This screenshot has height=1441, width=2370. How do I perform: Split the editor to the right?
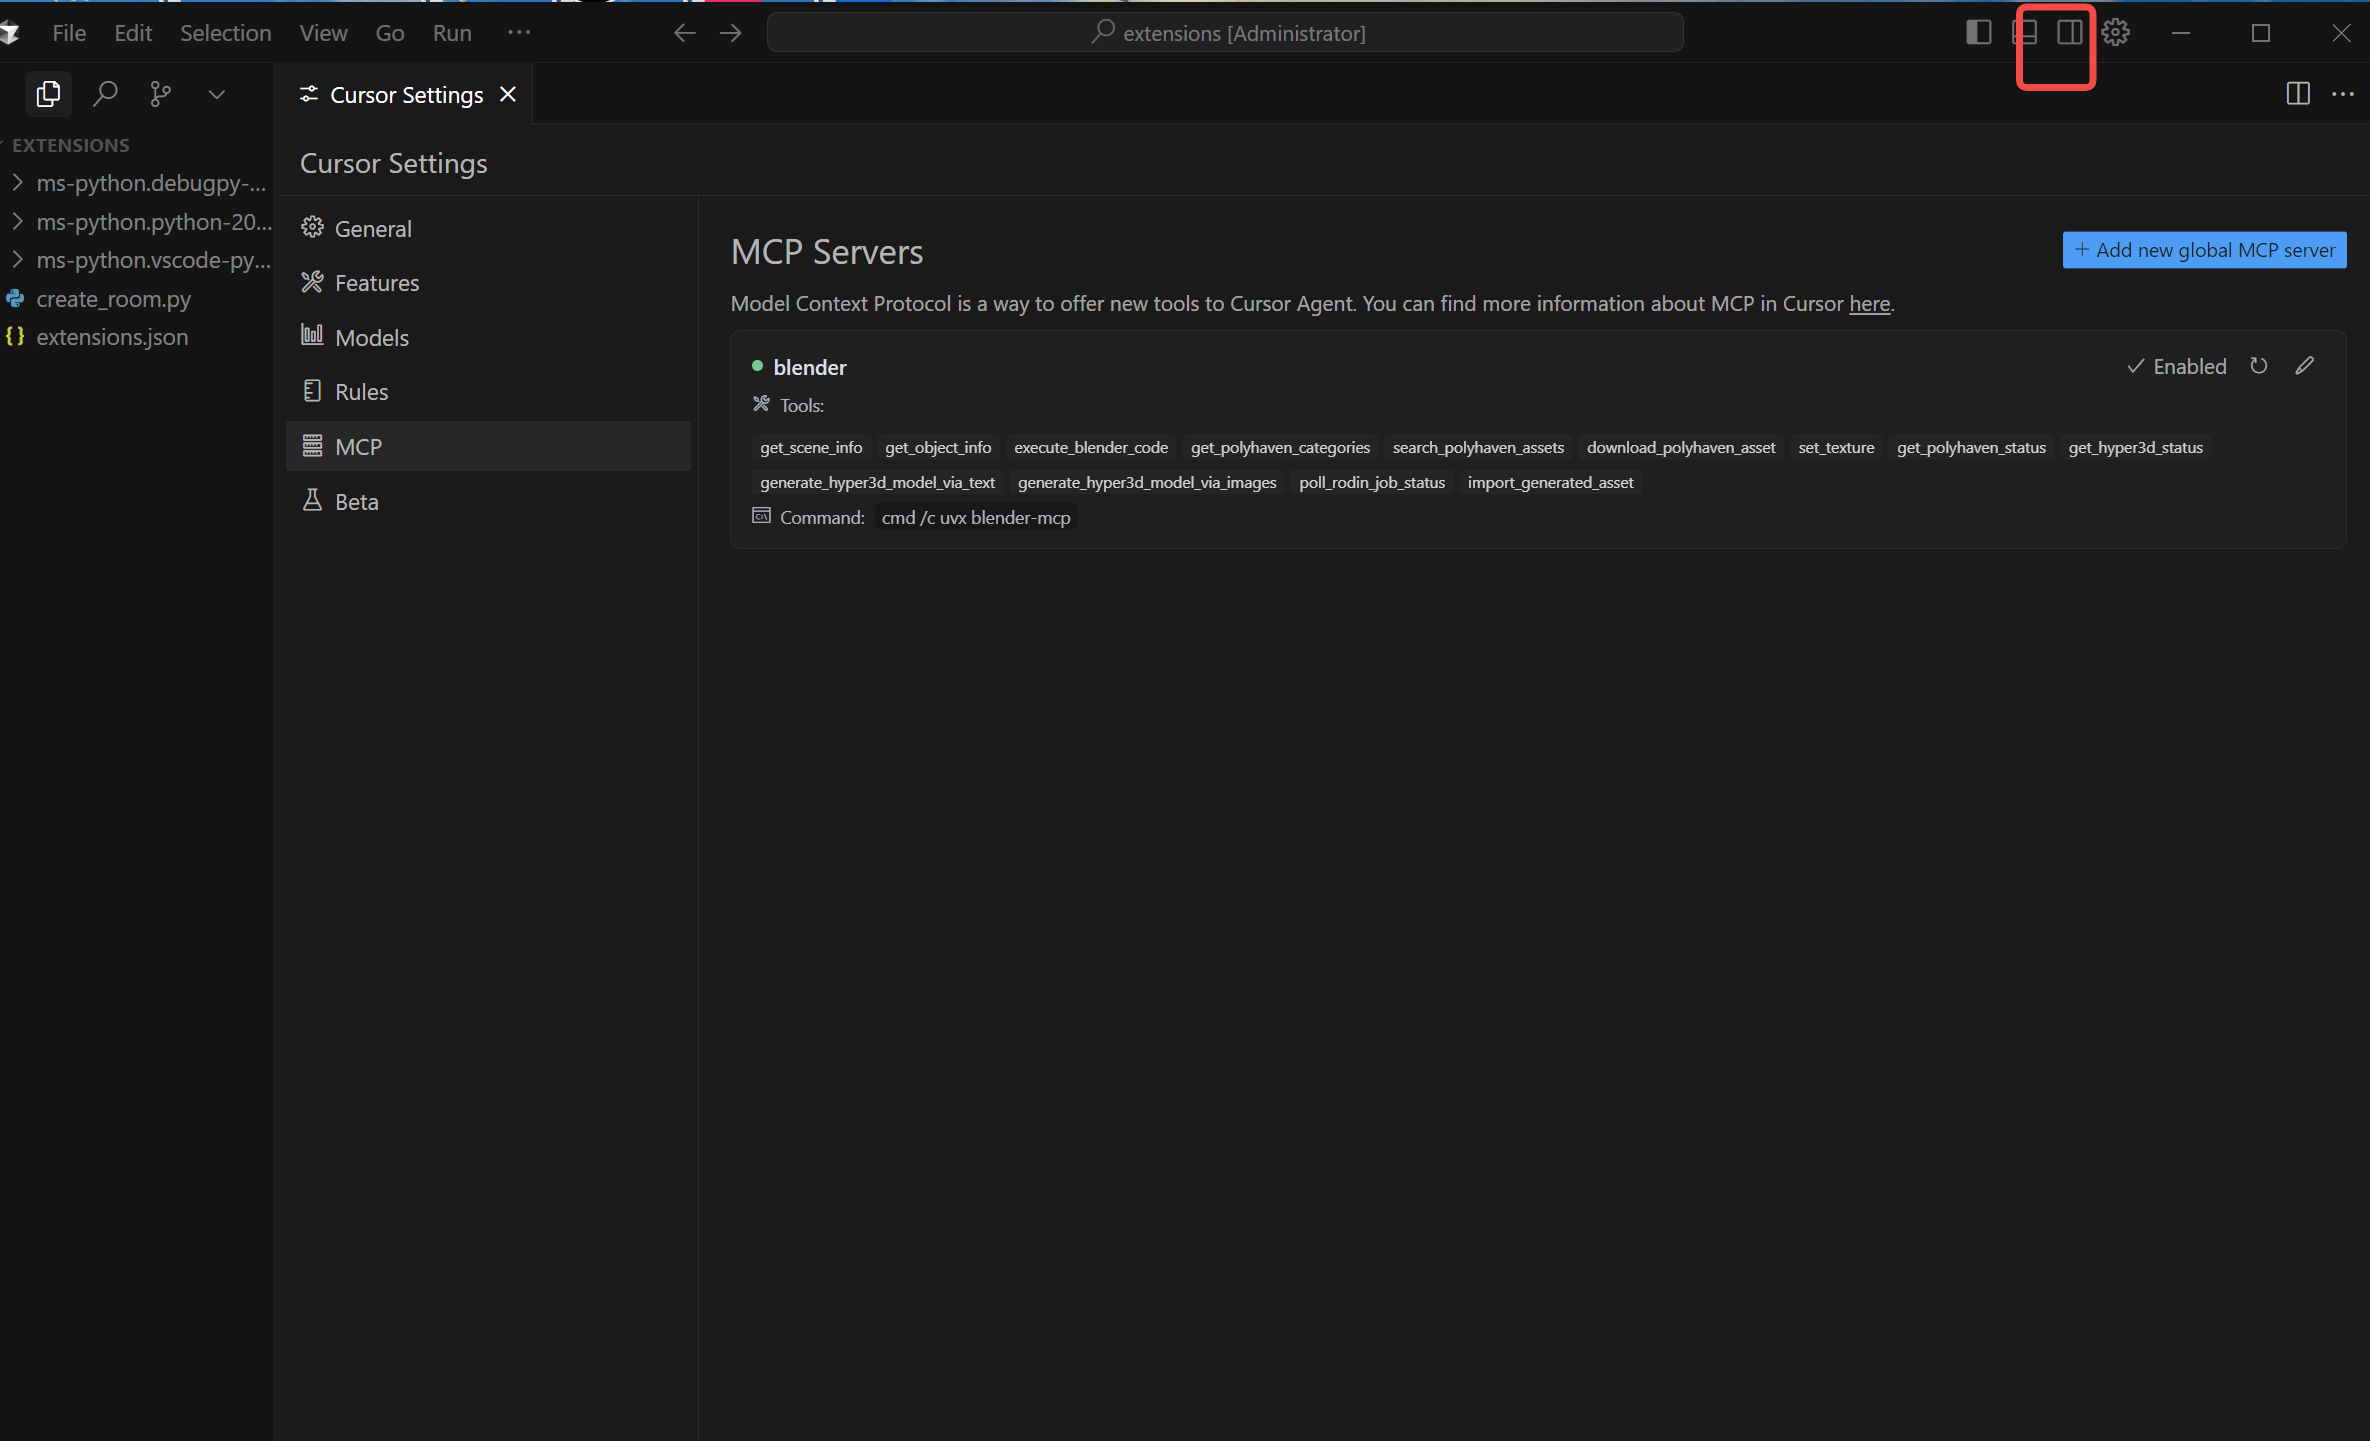2297,94
